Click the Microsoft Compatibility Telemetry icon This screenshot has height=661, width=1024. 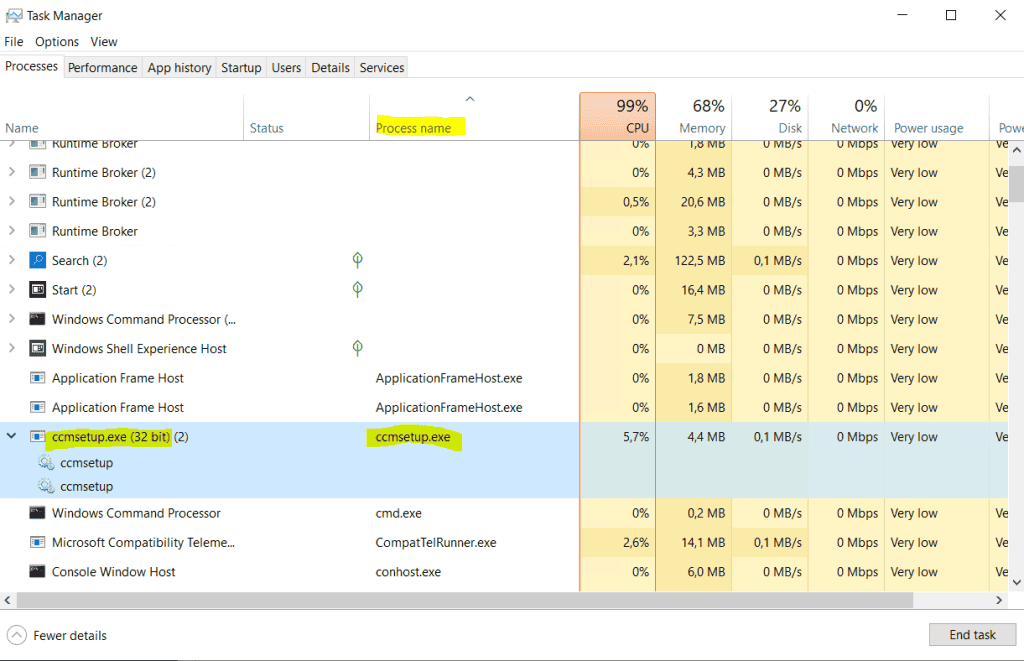tap(37, 542)
